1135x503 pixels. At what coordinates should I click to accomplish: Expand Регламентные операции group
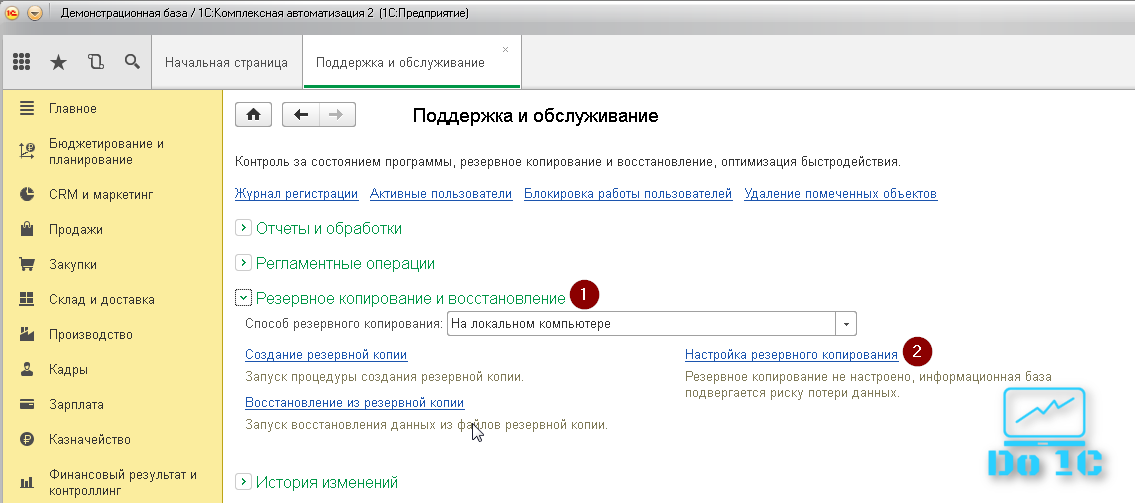click(243, 263)
